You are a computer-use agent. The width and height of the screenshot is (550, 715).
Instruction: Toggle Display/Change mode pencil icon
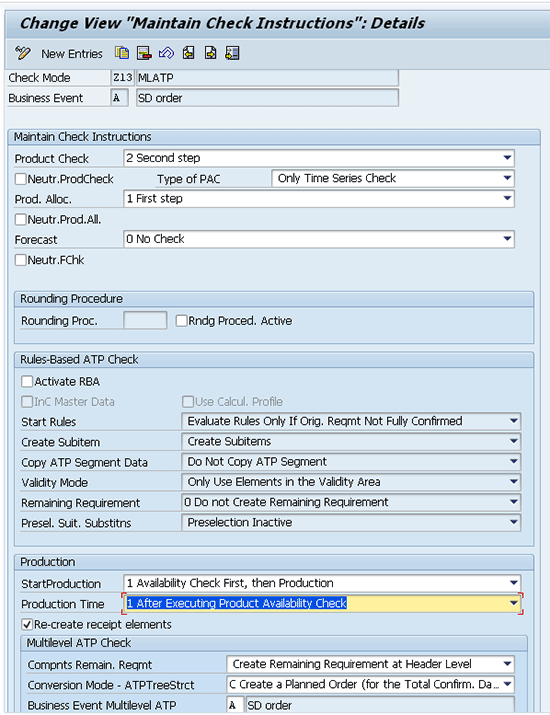pos(22,53)
